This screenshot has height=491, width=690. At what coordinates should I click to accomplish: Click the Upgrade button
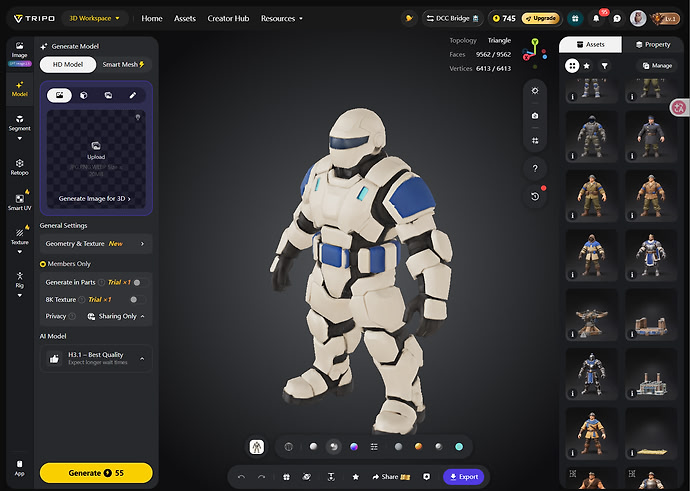coord(540,18)
